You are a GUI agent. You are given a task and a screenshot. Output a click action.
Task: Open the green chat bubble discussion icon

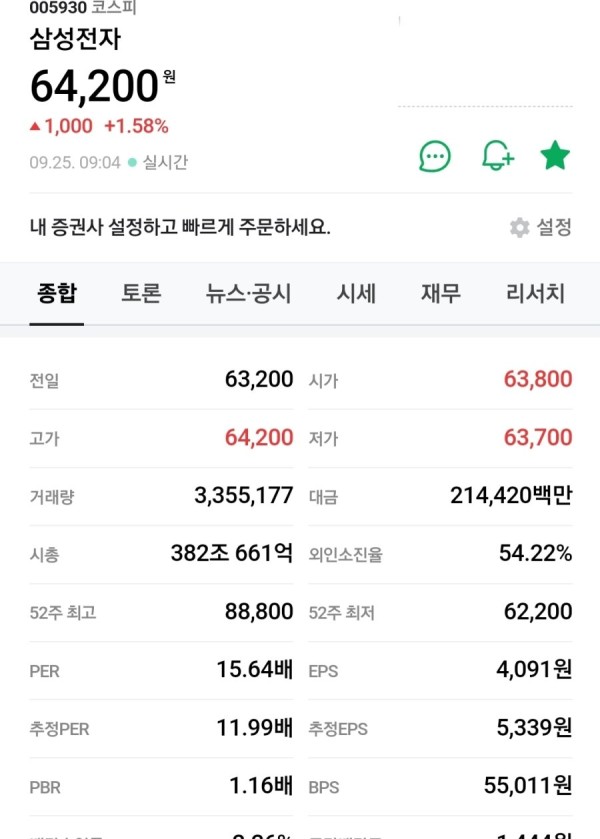pyautogui.click(x=435, y=156)
